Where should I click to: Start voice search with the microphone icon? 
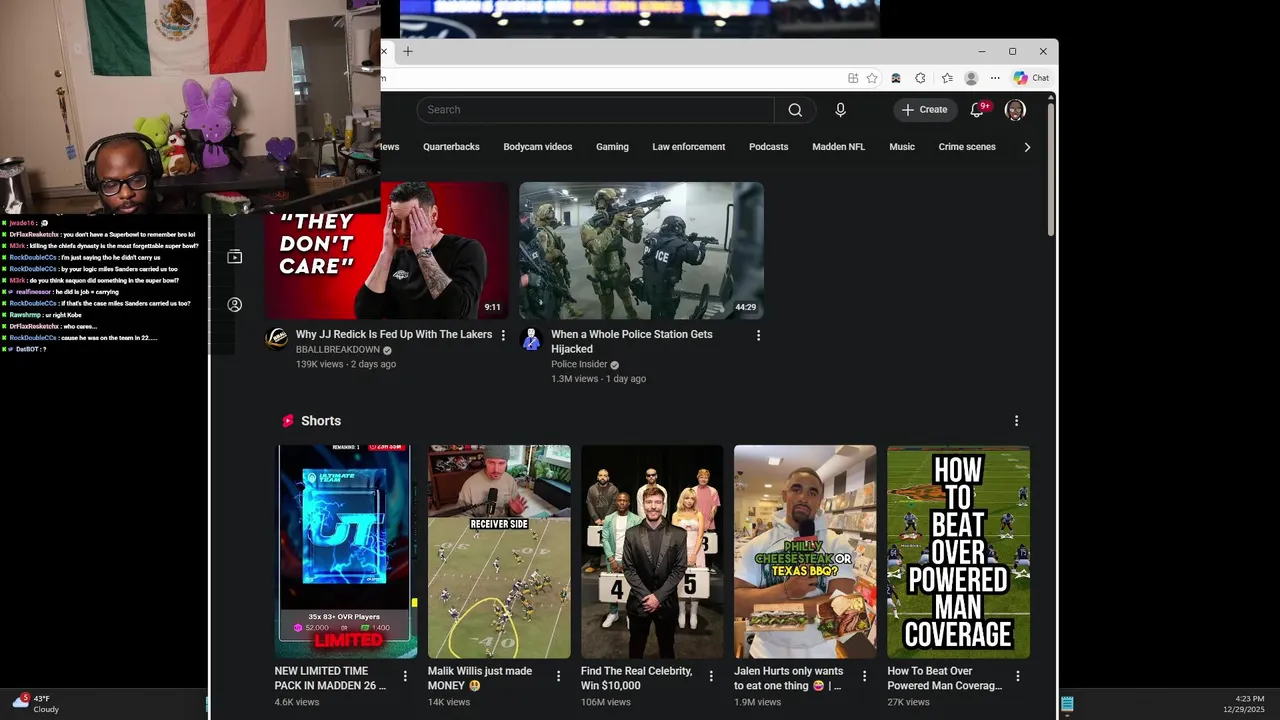[840, 110]
